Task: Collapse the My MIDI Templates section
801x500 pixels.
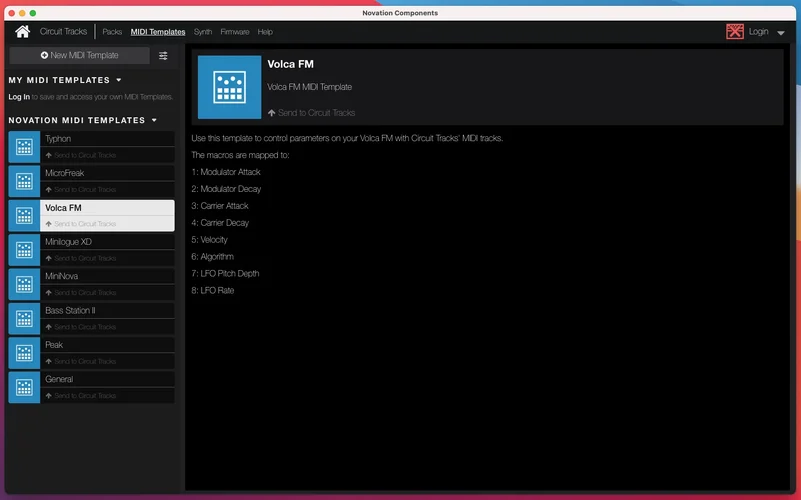Action: [x=119, y=80]
